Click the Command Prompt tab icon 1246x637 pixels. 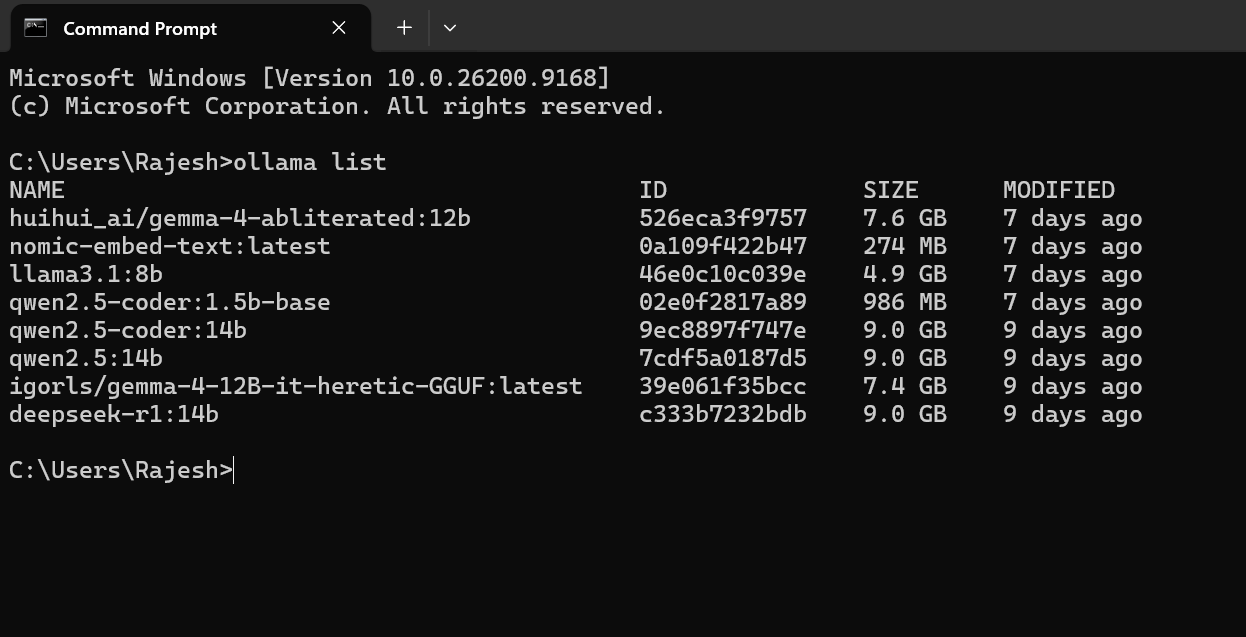coord(36,28)
